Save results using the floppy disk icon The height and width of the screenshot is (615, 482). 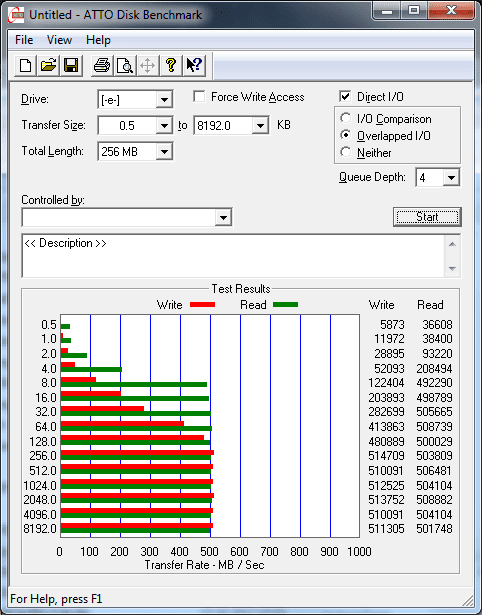[x=71, y=66]
